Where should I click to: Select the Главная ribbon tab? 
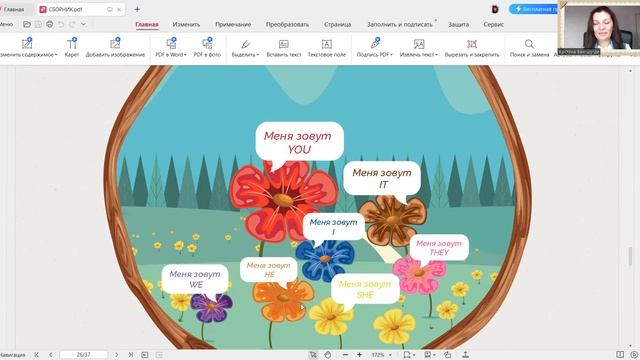pos(147,24)
